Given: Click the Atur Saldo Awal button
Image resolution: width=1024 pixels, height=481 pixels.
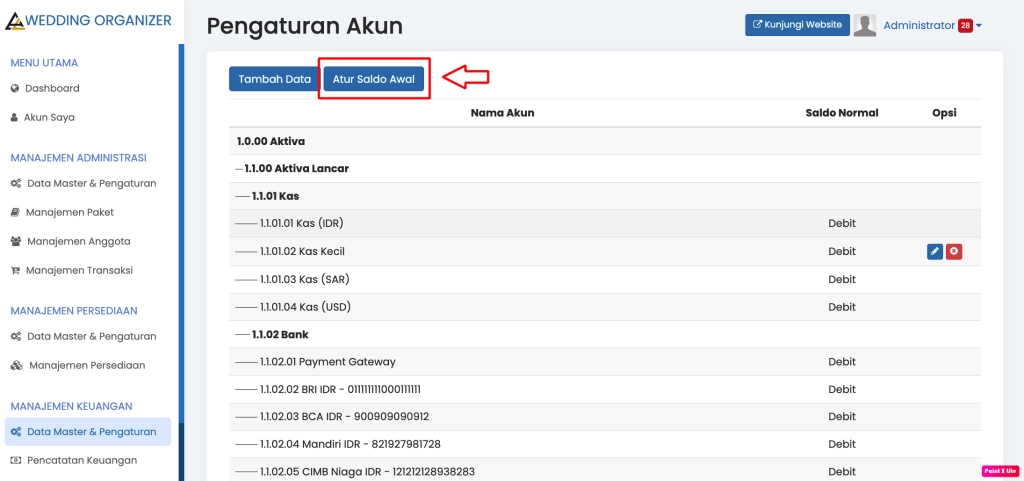Looking at the screenshot, I should coord(373,79).
